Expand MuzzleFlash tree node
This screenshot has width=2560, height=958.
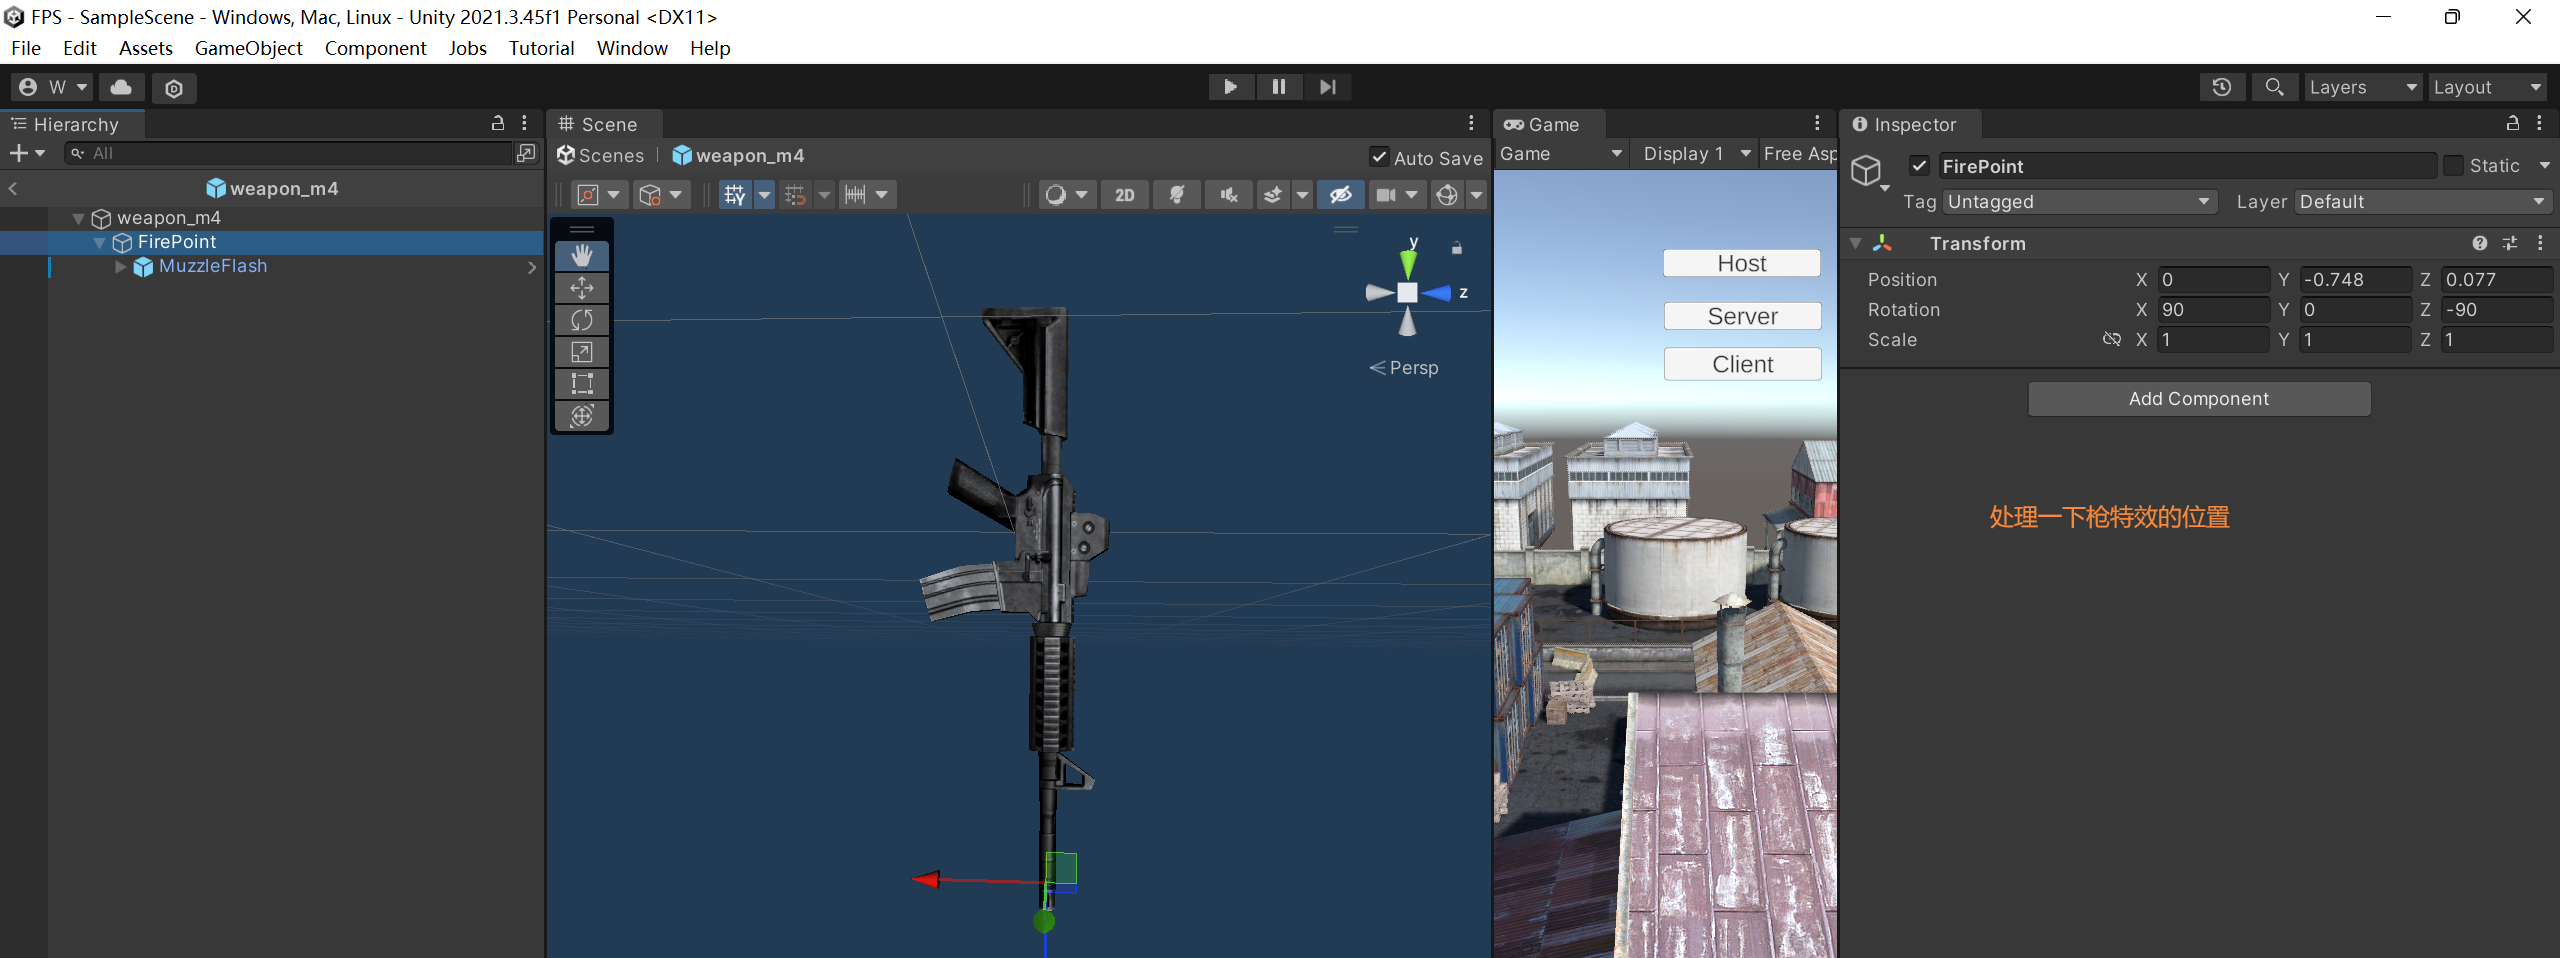click(x=121, y=266)
